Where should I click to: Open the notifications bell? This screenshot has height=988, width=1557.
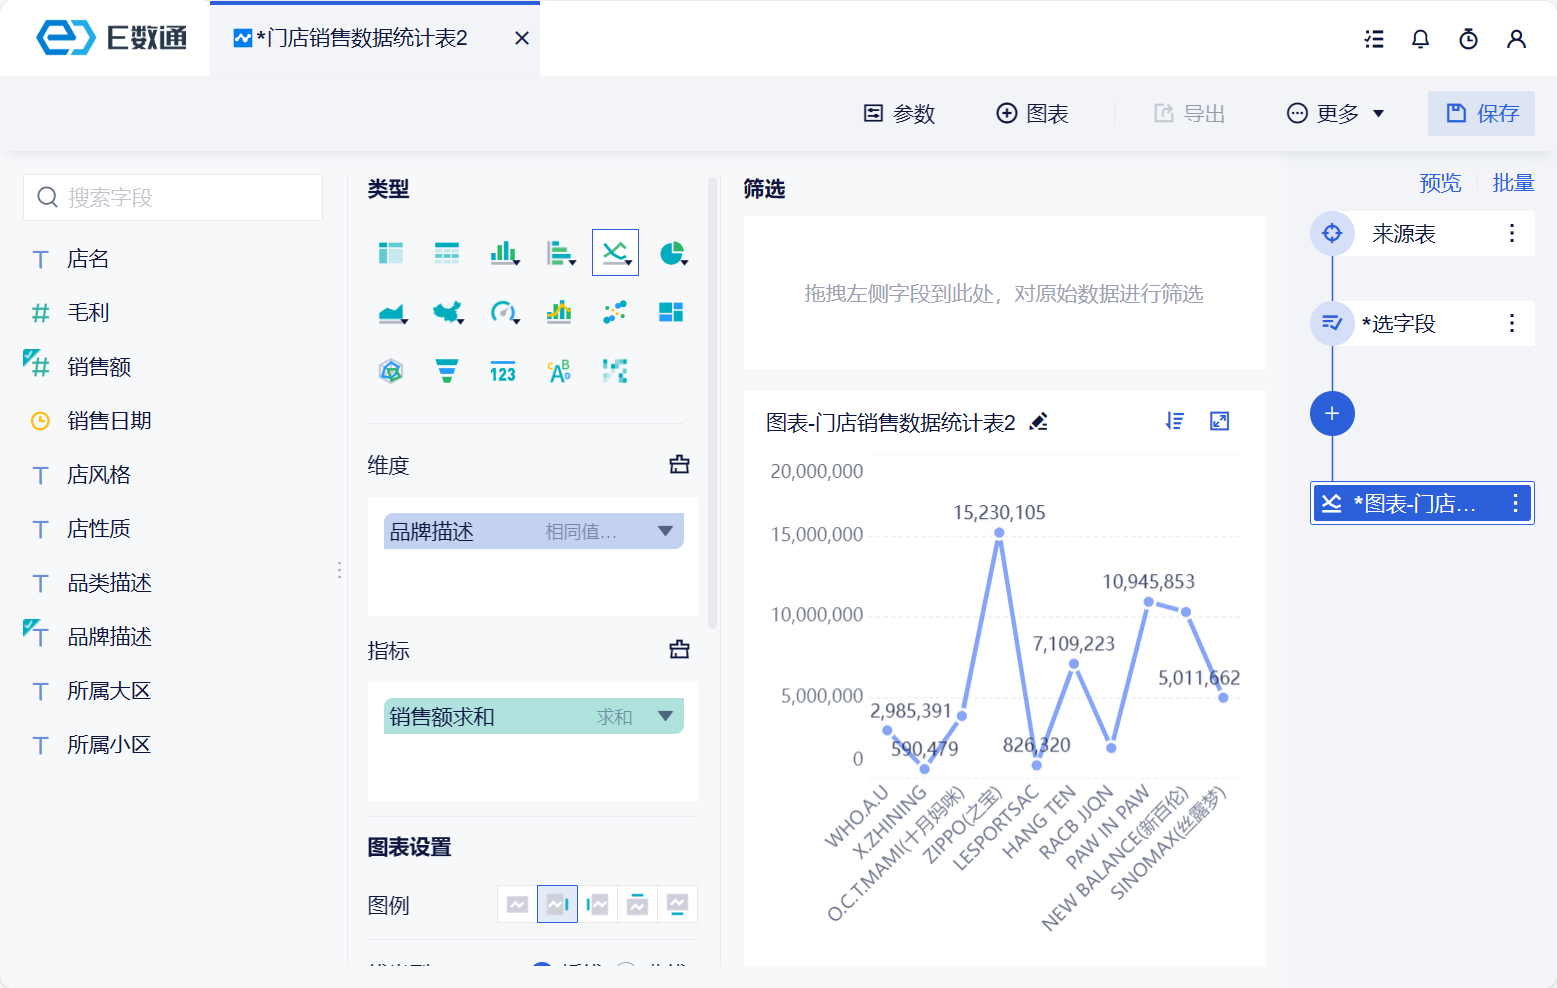click(x=1420, y=39)
